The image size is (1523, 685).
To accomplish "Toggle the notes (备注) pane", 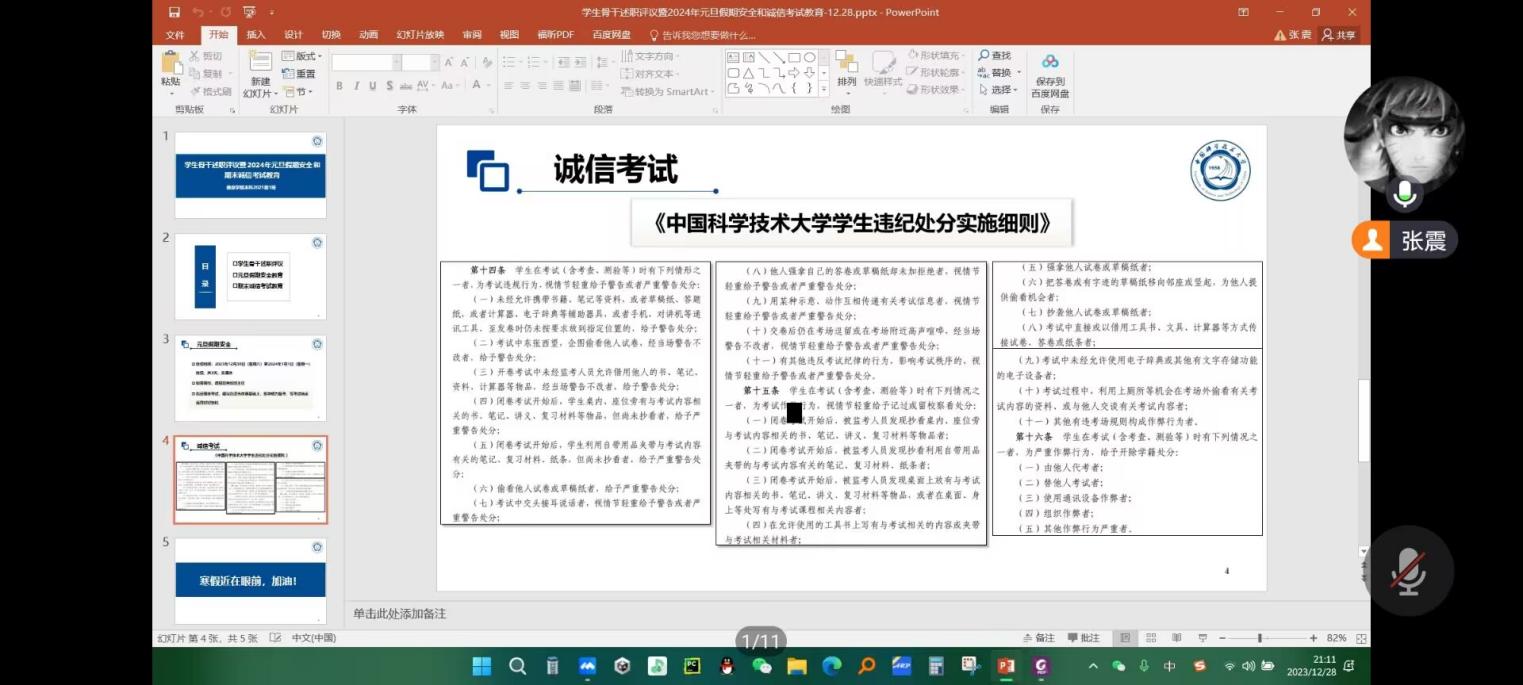I will point(1039,638).
